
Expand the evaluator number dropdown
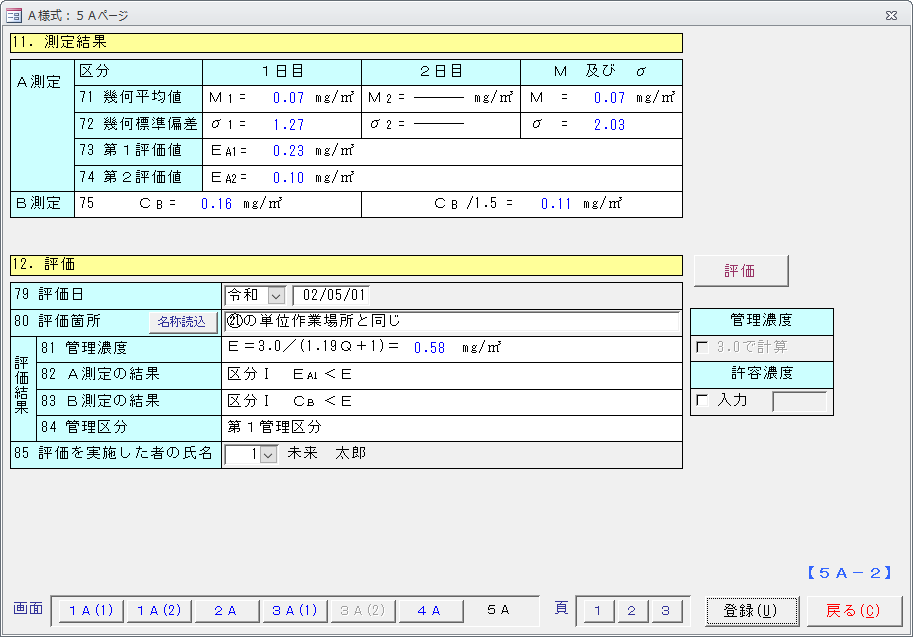point(268,455)
